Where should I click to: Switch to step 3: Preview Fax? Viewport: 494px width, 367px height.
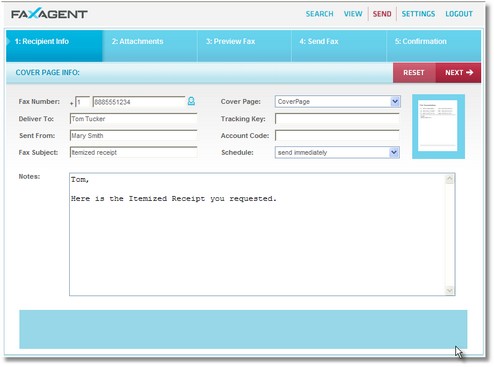click(244, 46)
